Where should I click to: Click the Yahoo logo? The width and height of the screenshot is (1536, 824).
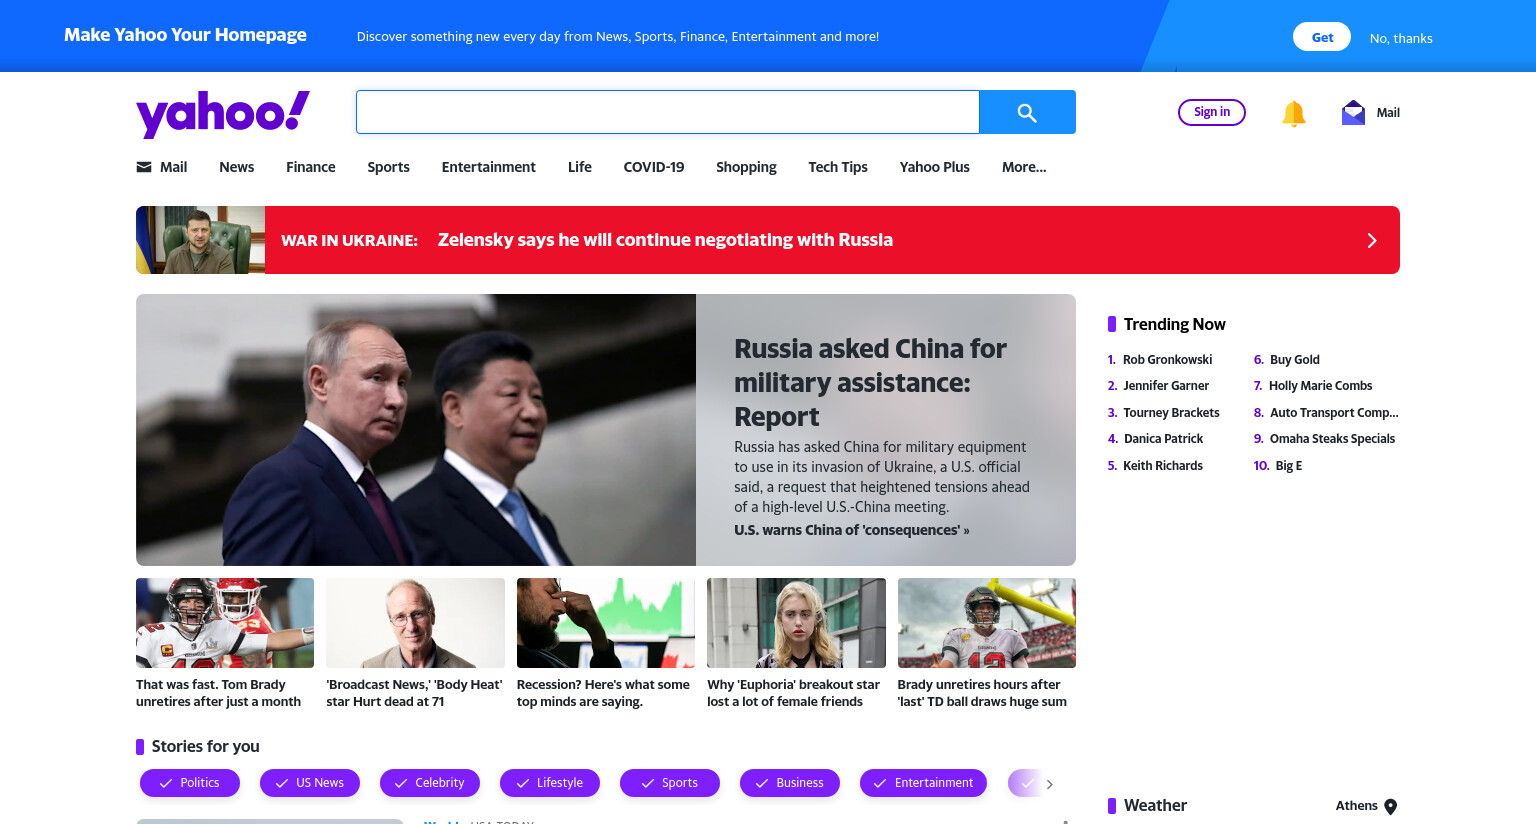click(223, 114)
